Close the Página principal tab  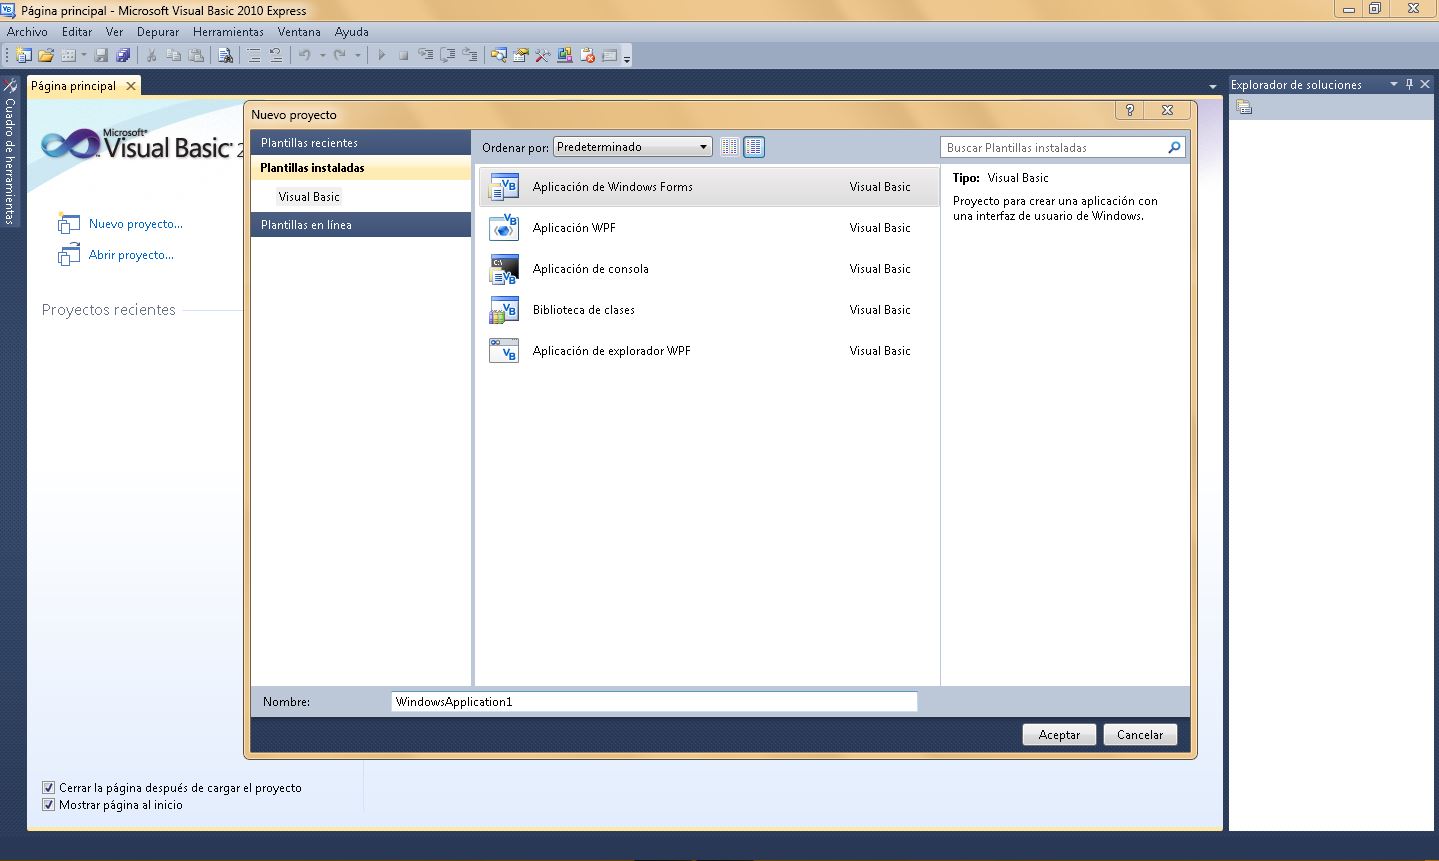(130, 86)
